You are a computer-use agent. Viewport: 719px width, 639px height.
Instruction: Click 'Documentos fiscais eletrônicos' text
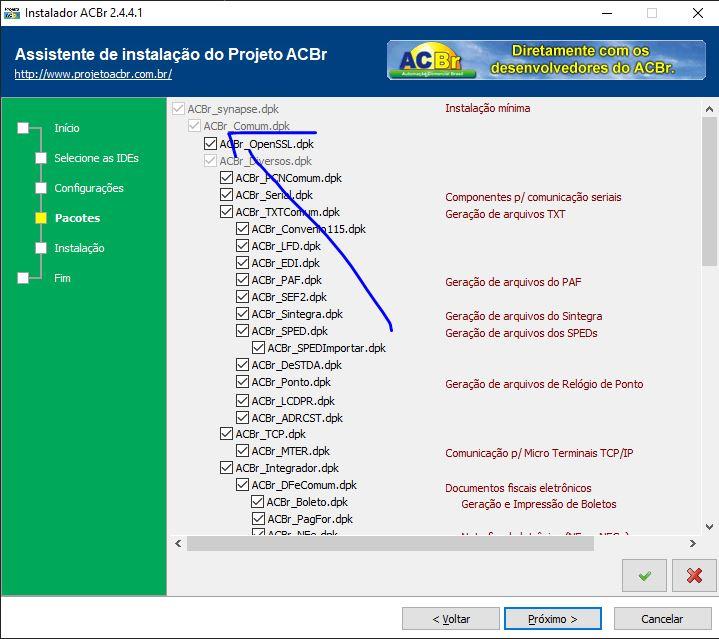[x=518, y=488]
